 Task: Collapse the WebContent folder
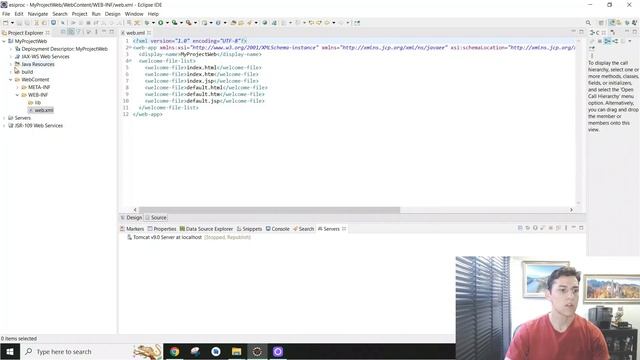coord(11,80)
